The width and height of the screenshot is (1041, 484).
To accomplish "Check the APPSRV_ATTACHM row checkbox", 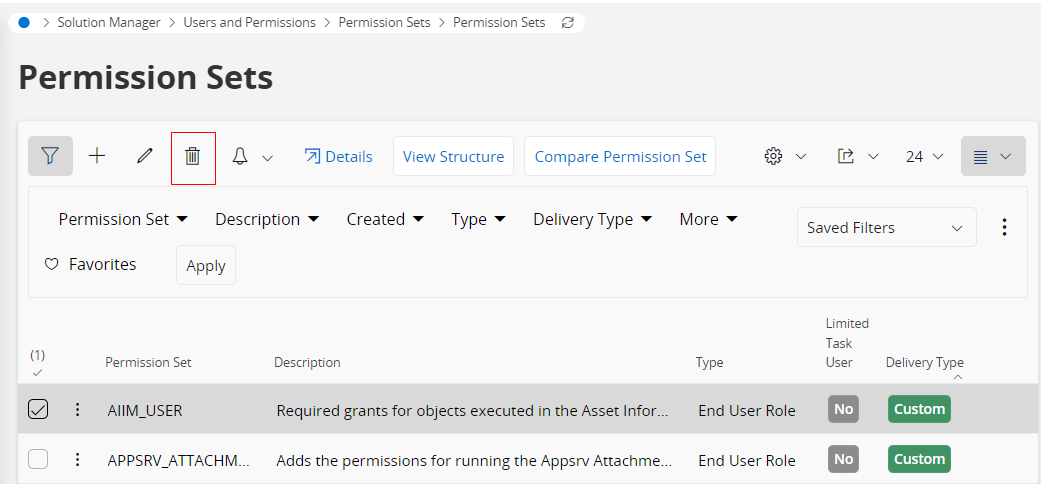I will [x=38, y=459].
